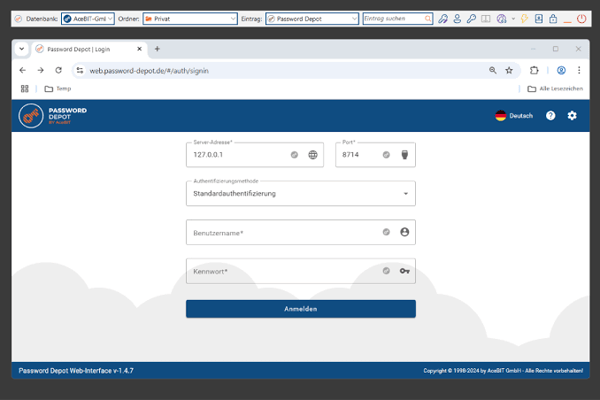Open the Eintrag dropdown showing Password Depot
600x400 pixels.
tap(312, 19)
